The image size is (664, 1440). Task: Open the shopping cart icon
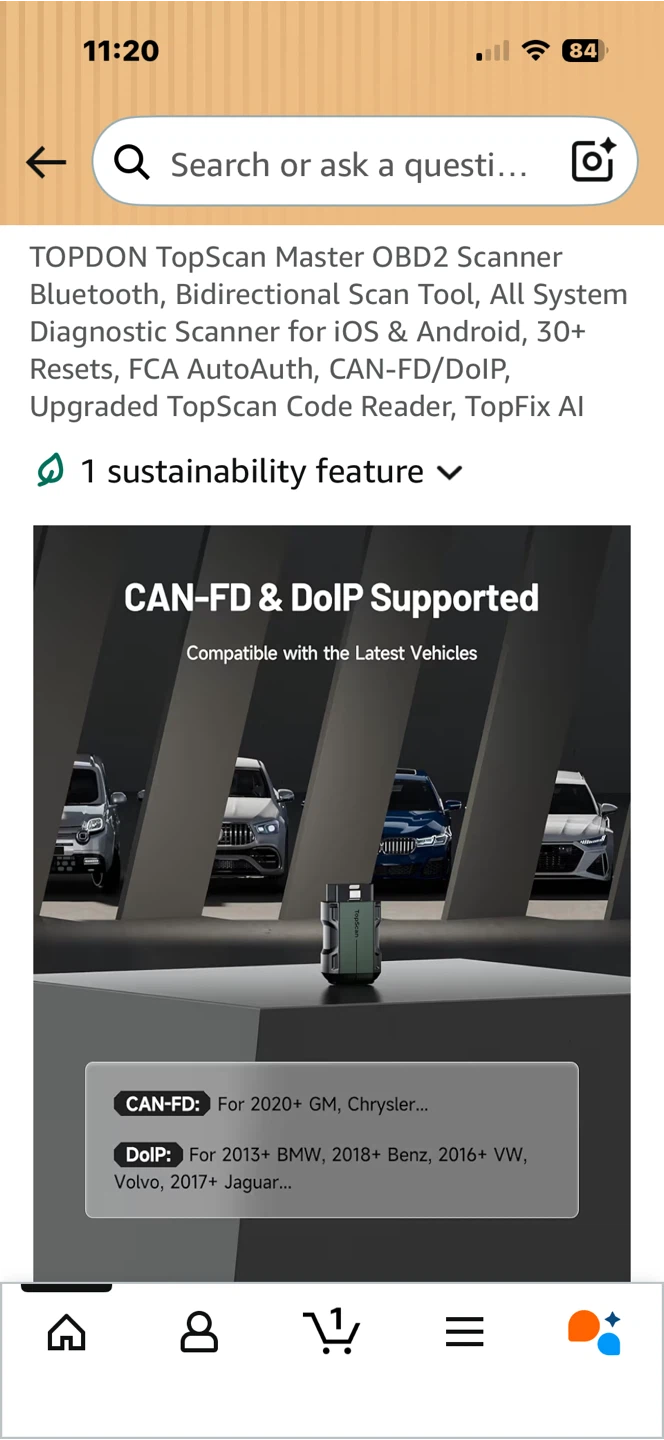tap(331, 1330)
